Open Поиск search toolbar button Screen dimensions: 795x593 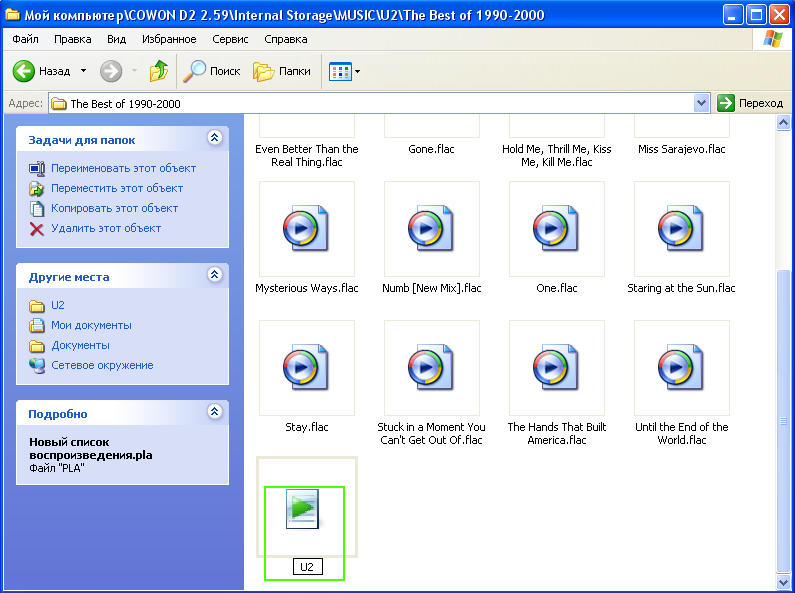tap(211, 71)
